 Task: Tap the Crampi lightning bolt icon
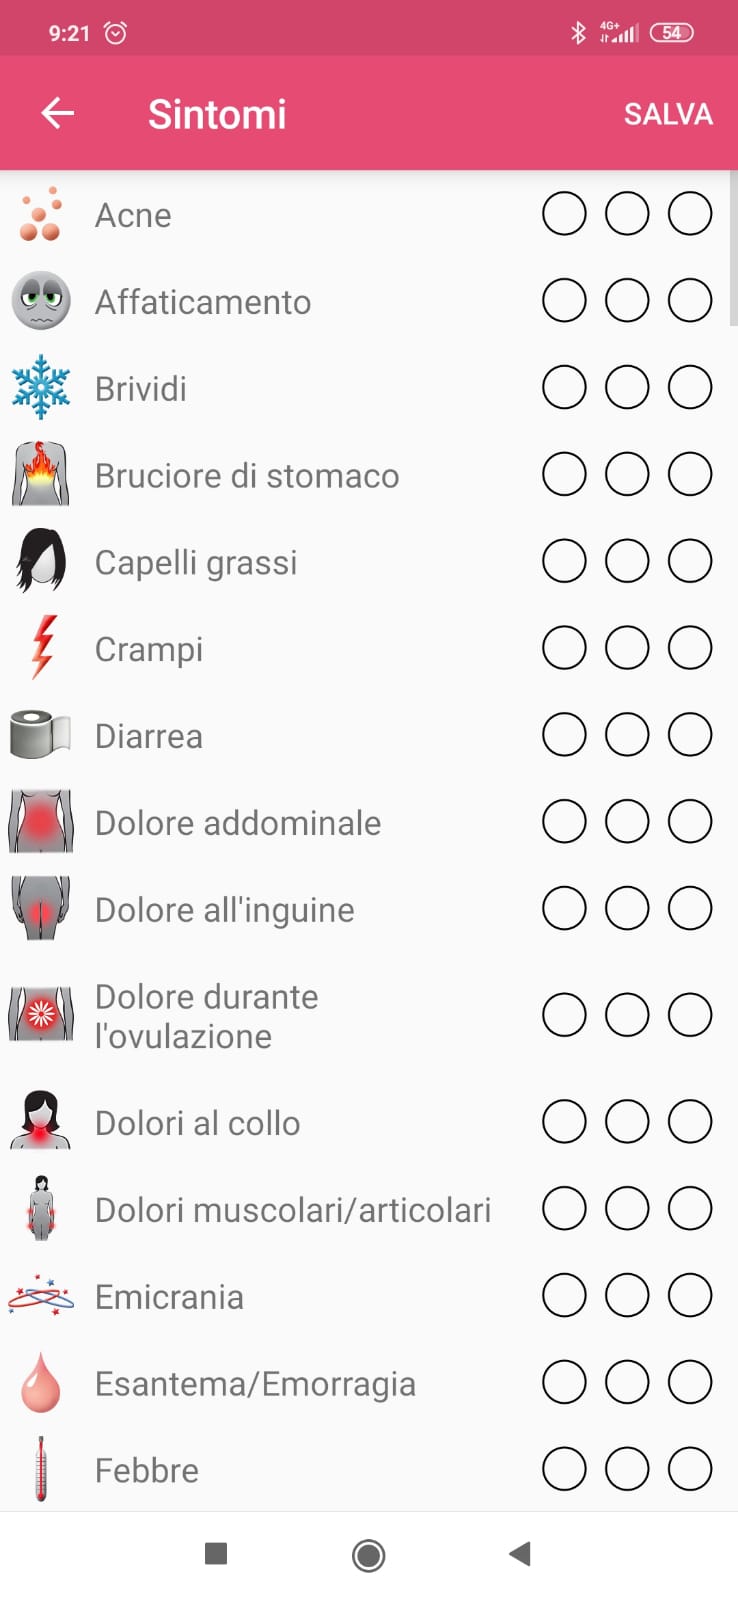(x=42, y=648)
